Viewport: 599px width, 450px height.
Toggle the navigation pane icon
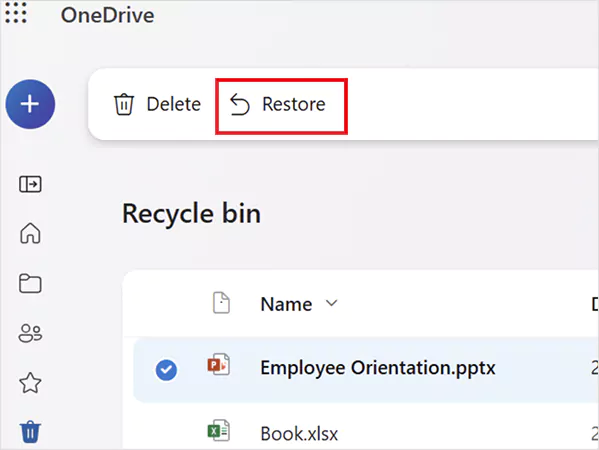(x=30, y=184)
